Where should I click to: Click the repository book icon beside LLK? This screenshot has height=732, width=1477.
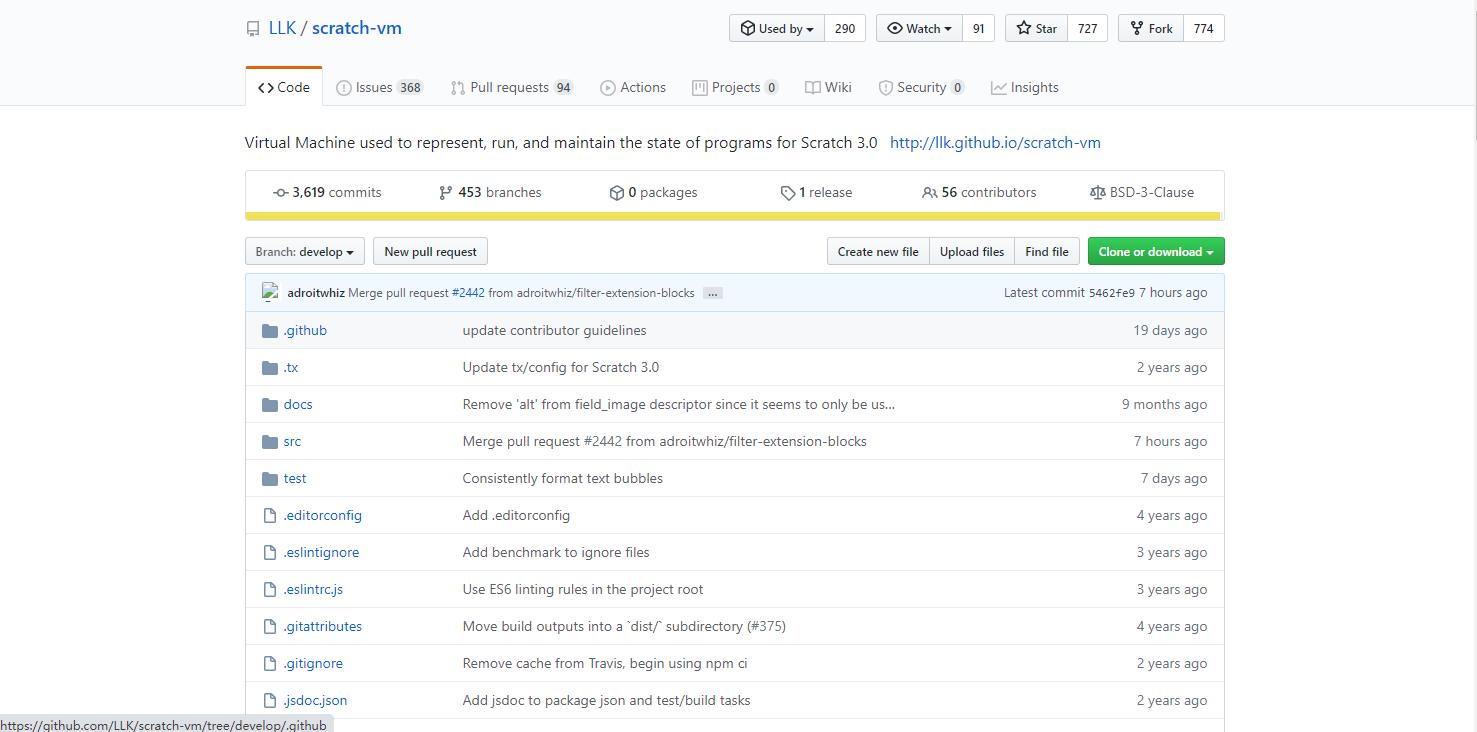point(253,29)
